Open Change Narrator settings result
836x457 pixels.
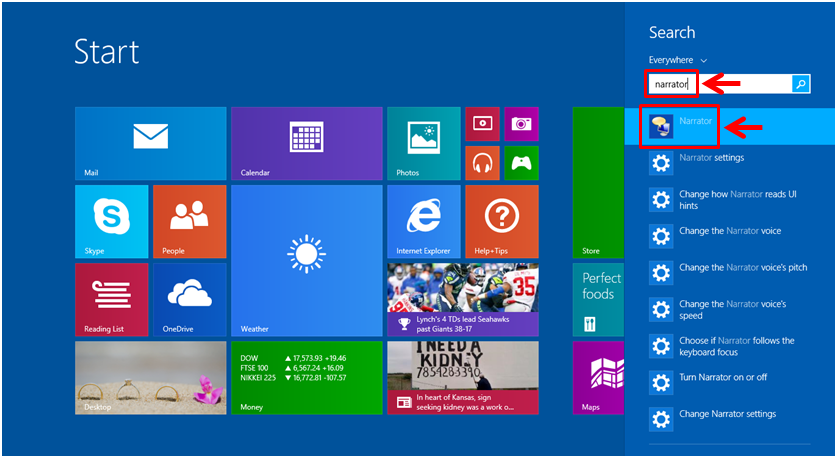[730, 419]
